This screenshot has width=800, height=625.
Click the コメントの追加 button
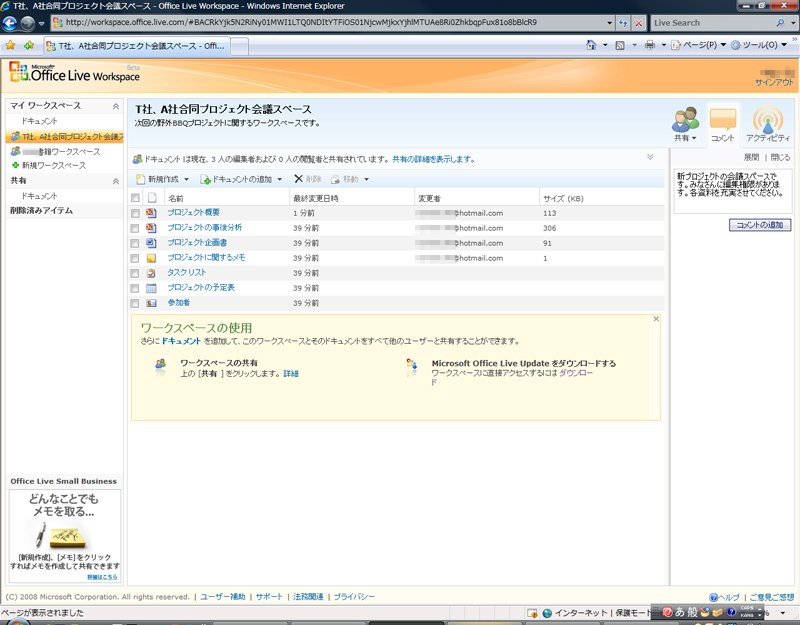(760, 225)
